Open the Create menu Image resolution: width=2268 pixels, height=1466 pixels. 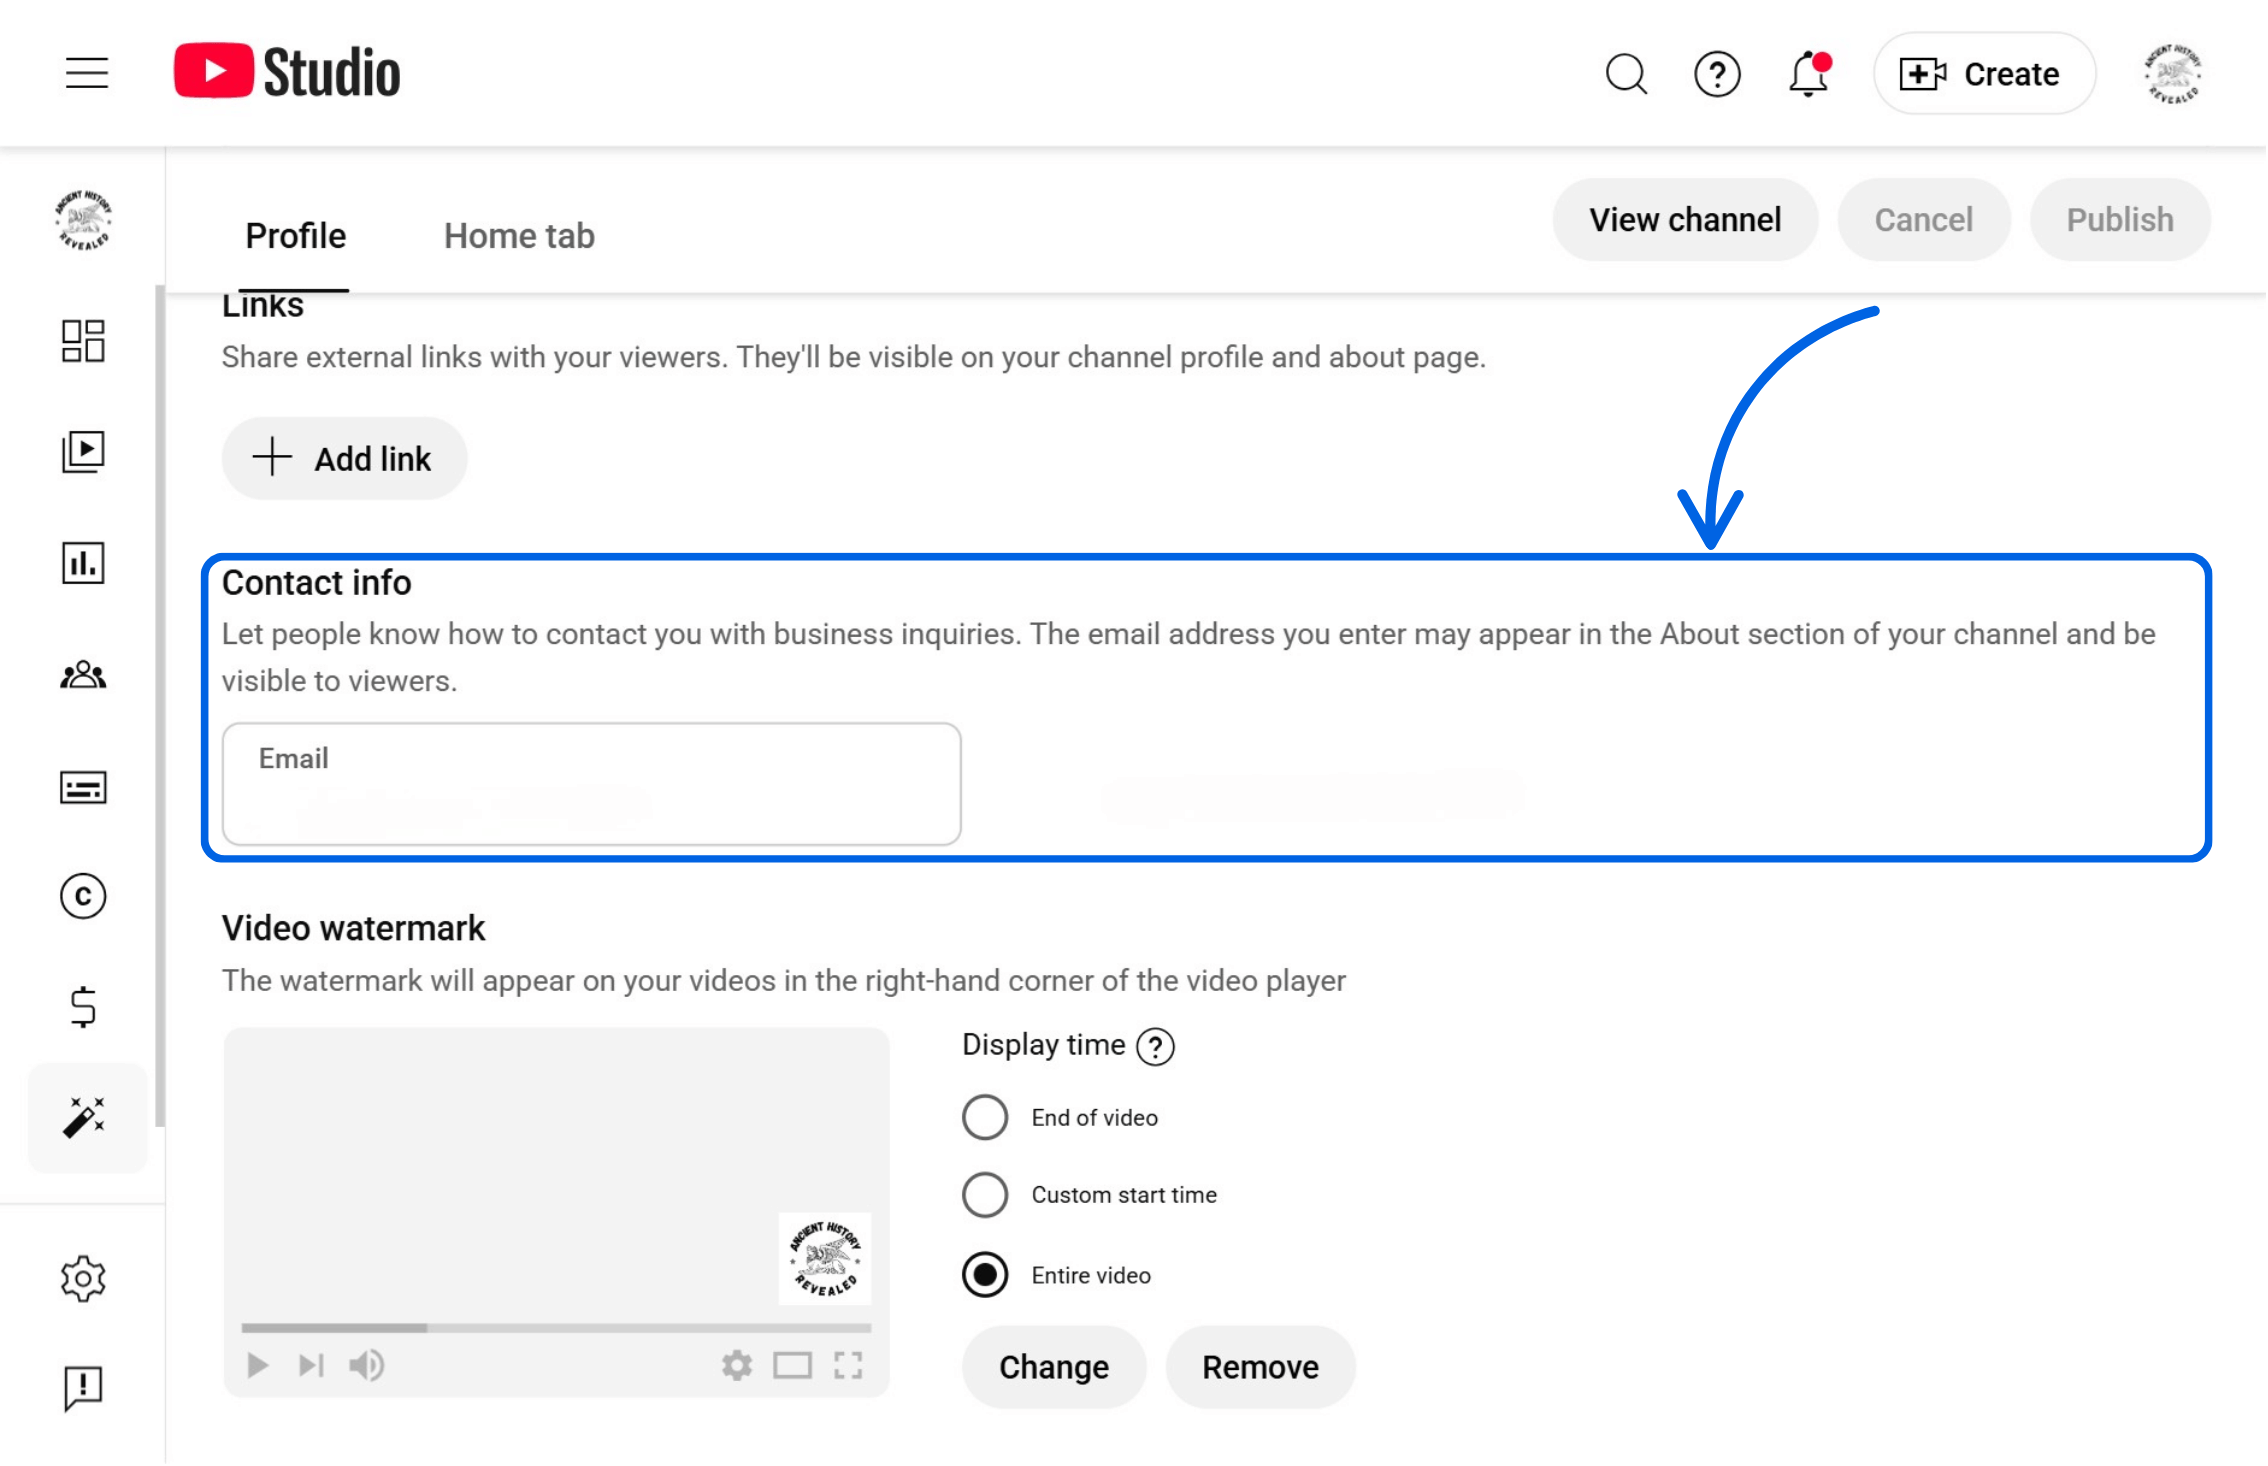[1983, 73]
